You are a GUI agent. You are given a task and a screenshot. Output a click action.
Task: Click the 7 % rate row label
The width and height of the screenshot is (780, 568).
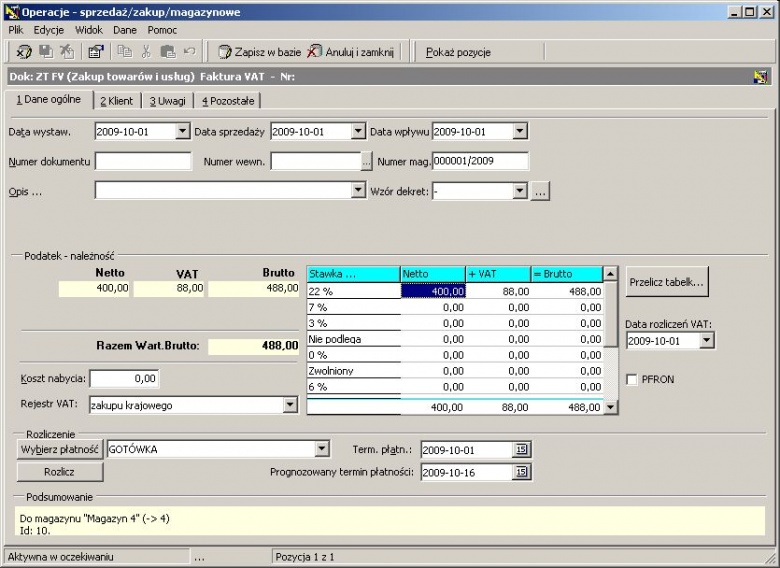[354, 307]
